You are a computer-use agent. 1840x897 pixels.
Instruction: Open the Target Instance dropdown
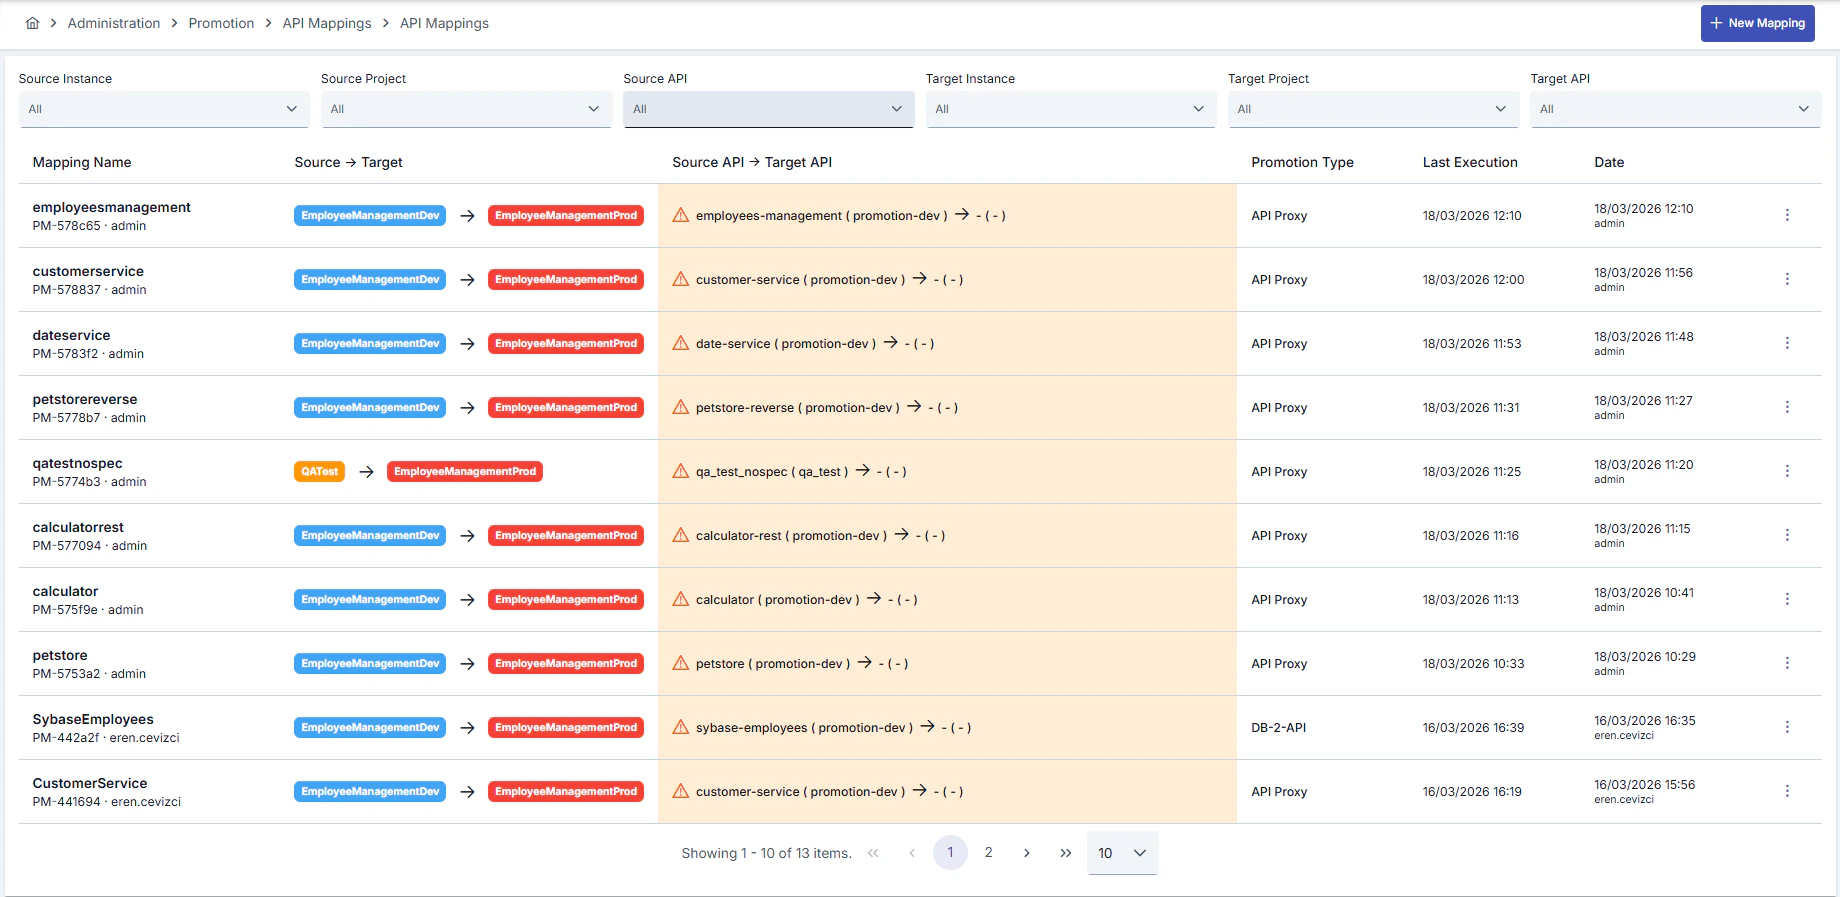point(1071,109)
